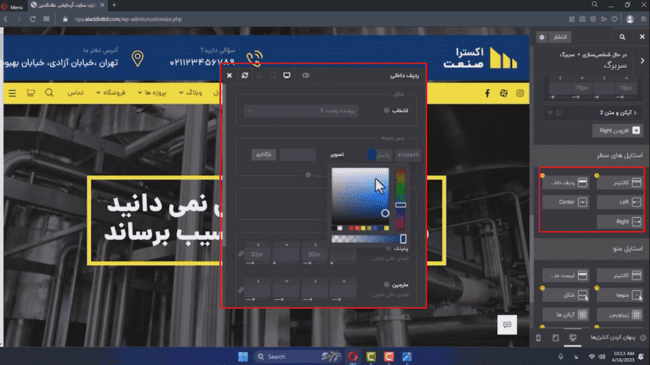Click the selection help info icon

click(386, 110)
